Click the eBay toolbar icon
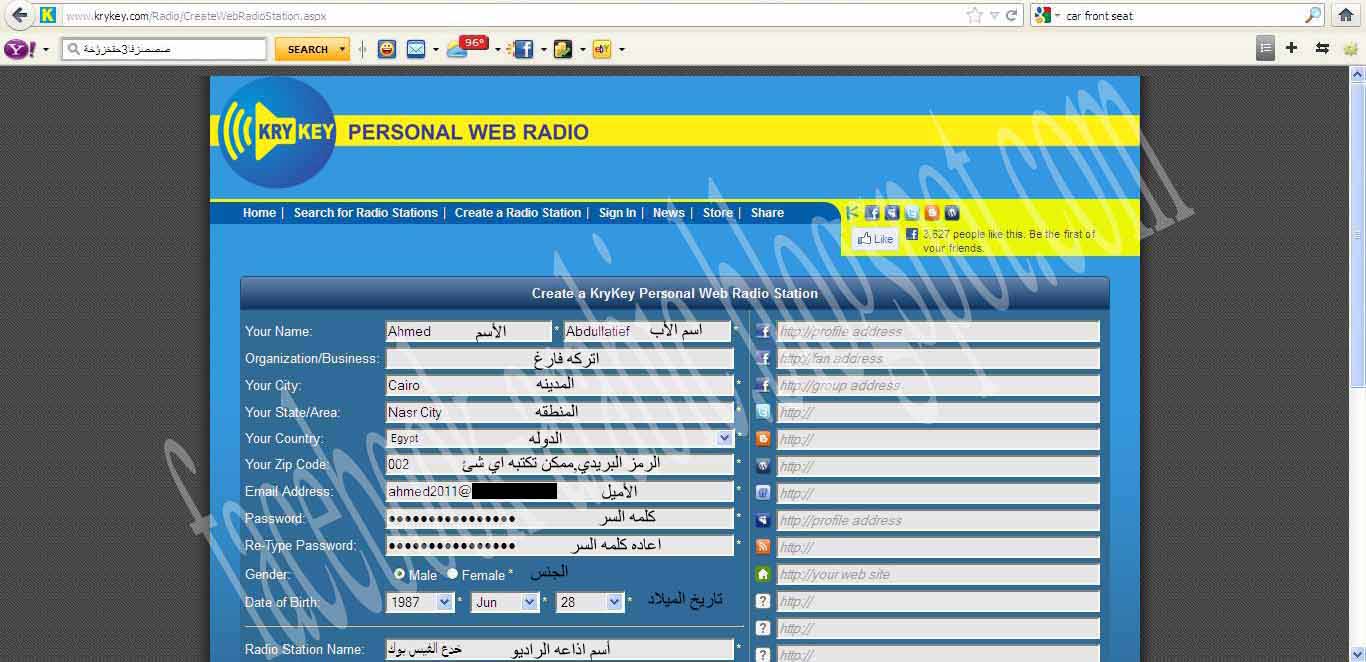 (x=601, y=49)
